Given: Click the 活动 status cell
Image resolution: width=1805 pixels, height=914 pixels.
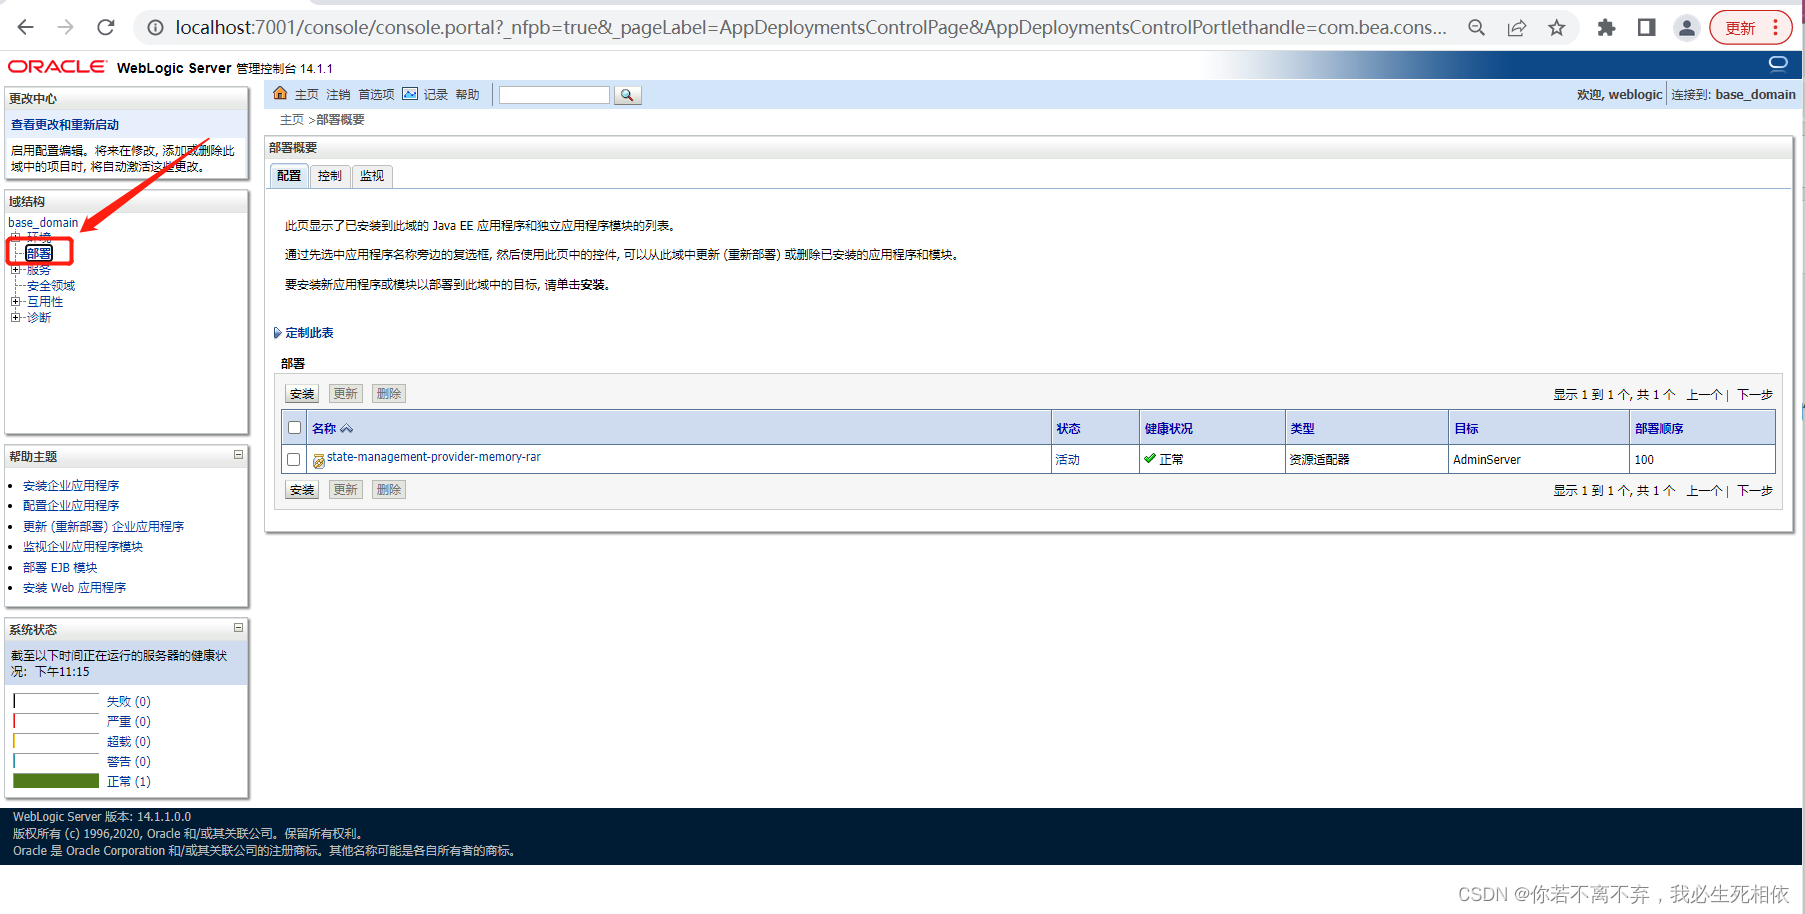Looking at the screenshot, I should pyautogui.click(x=1068, y=460).
